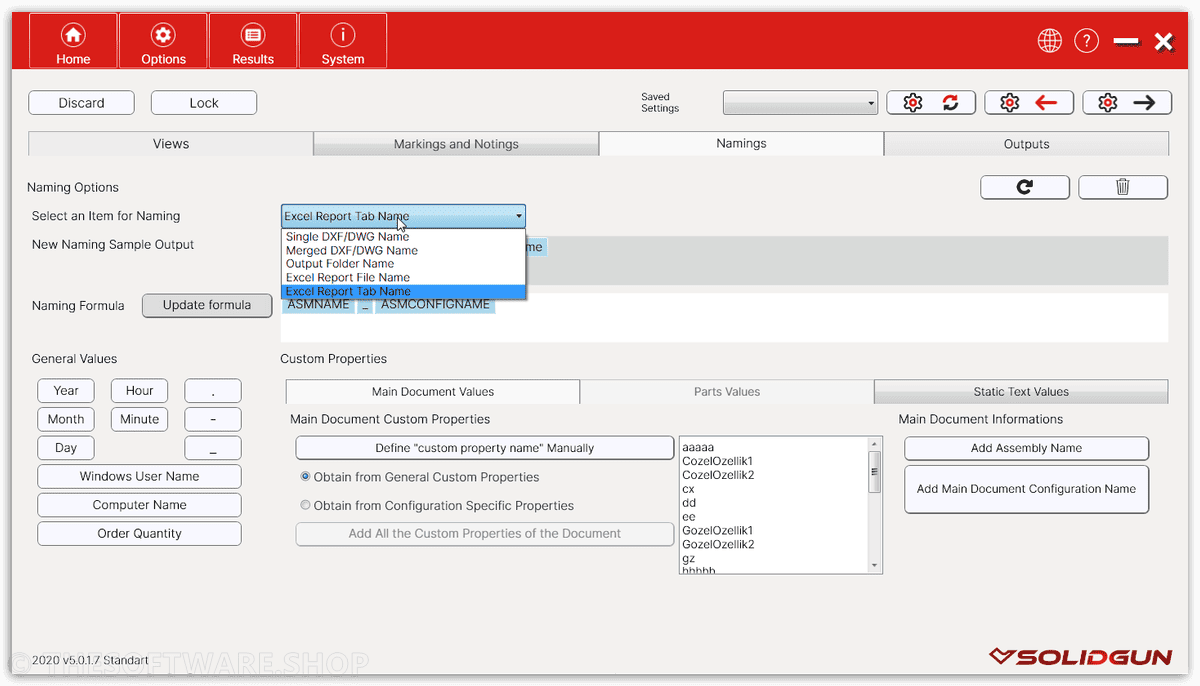This screenshot has width=1200, height=686.
Task: Choose Single DXF/DWG Name option
Action: (x=403, y=237)
